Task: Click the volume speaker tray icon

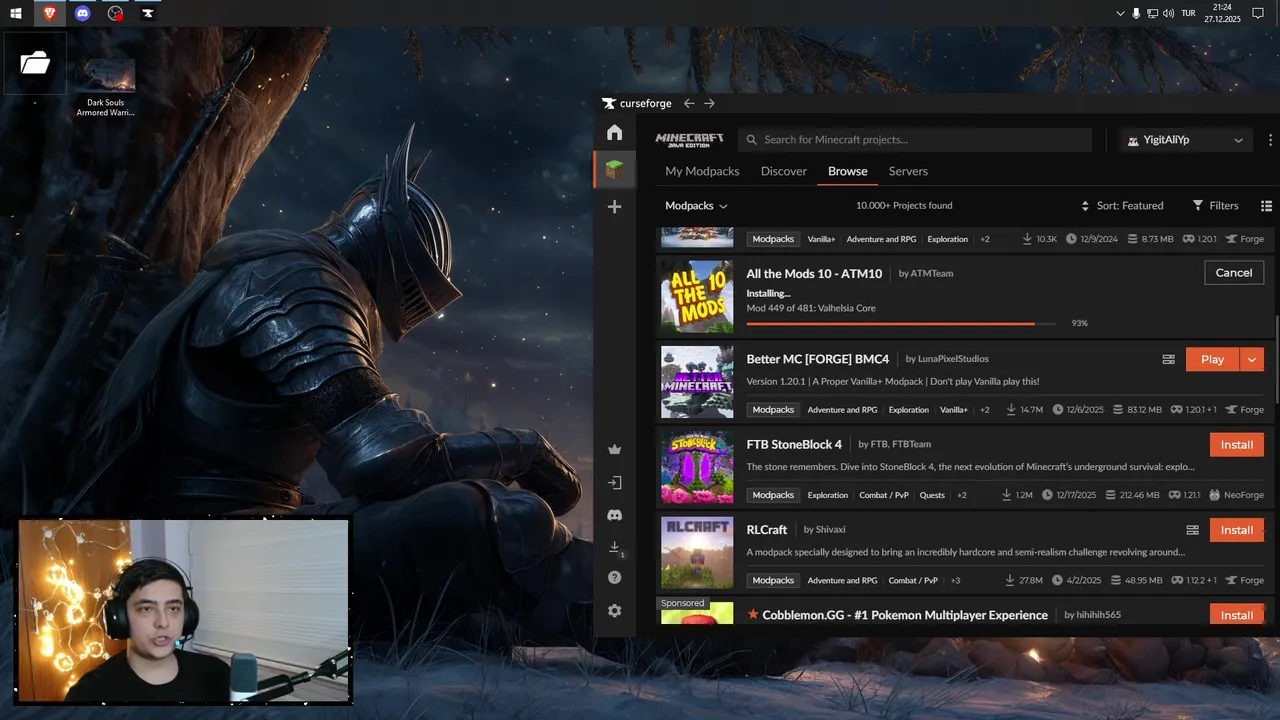Action: click(x=1169, y=13)
